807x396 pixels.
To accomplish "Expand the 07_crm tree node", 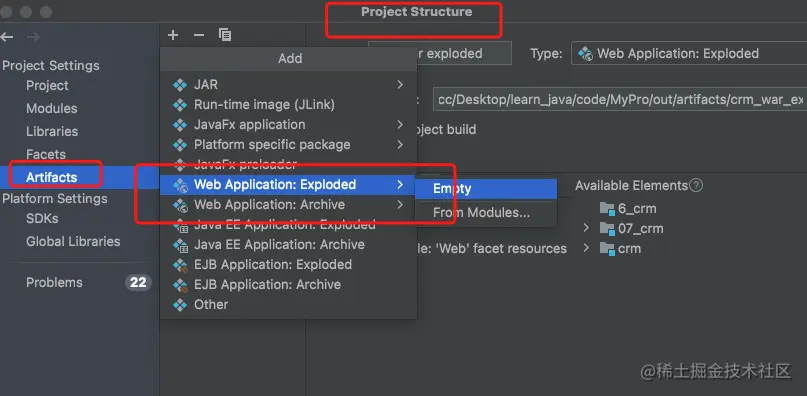I will 586,228.
